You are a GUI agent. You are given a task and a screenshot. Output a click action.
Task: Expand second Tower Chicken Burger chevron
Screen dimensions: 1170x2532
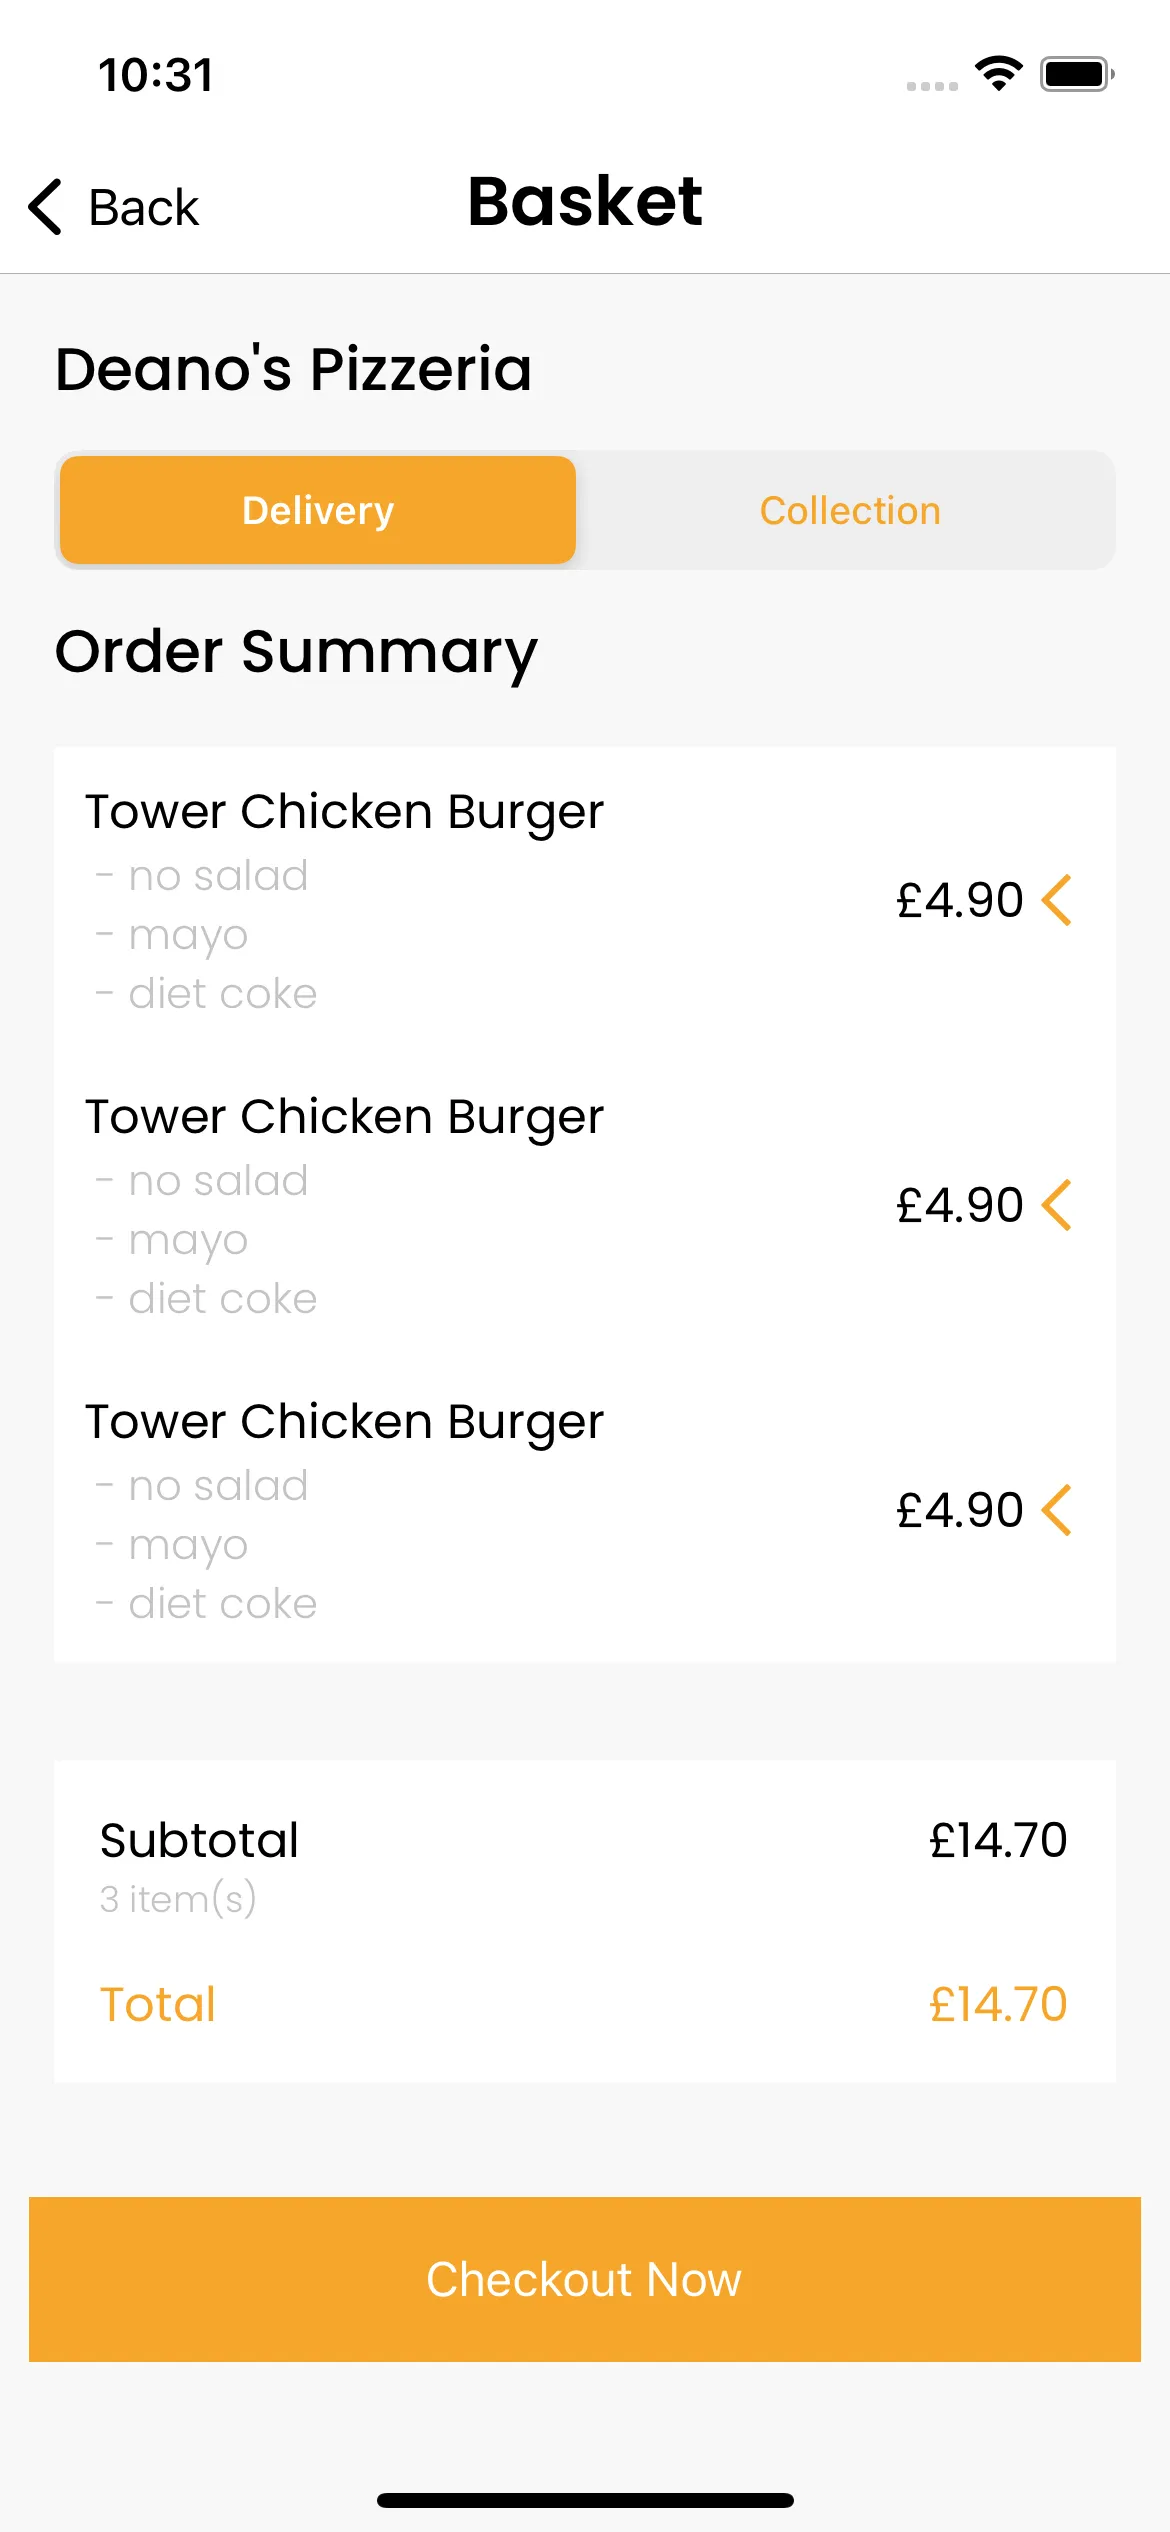tap(1057, 1205)
